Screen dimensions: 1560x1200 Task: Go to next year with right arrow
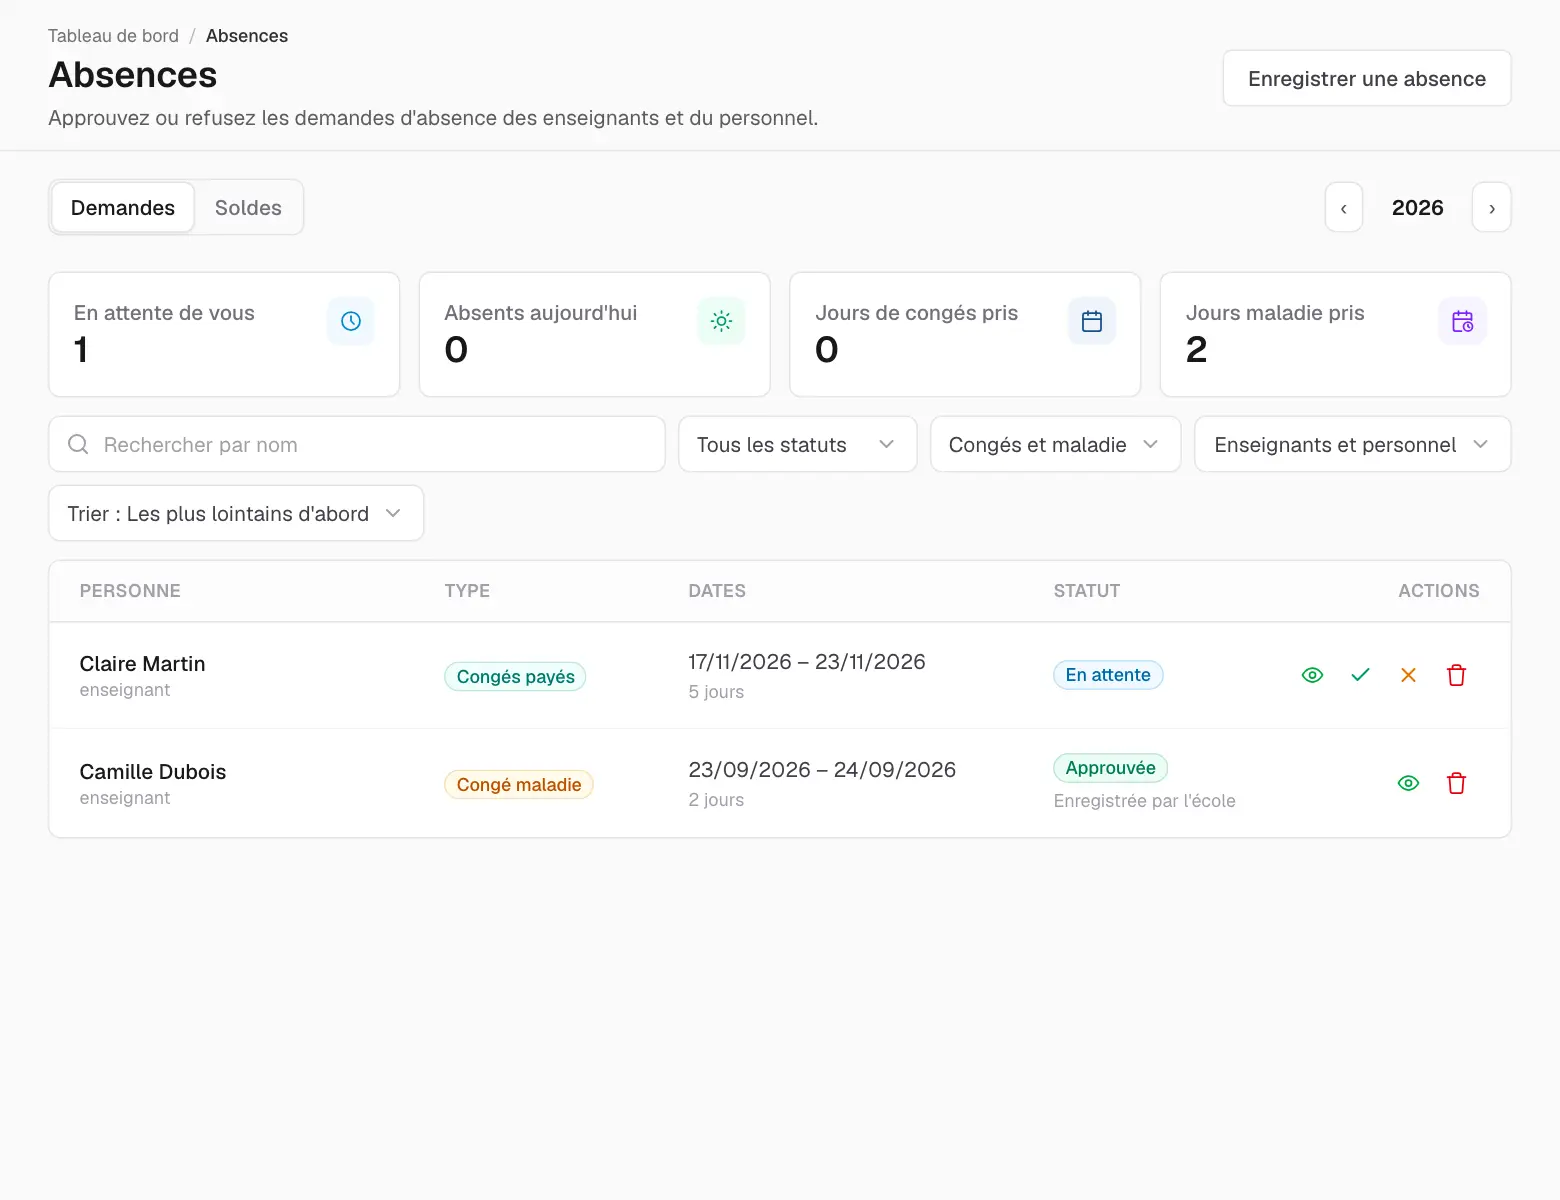point(1492,208)
